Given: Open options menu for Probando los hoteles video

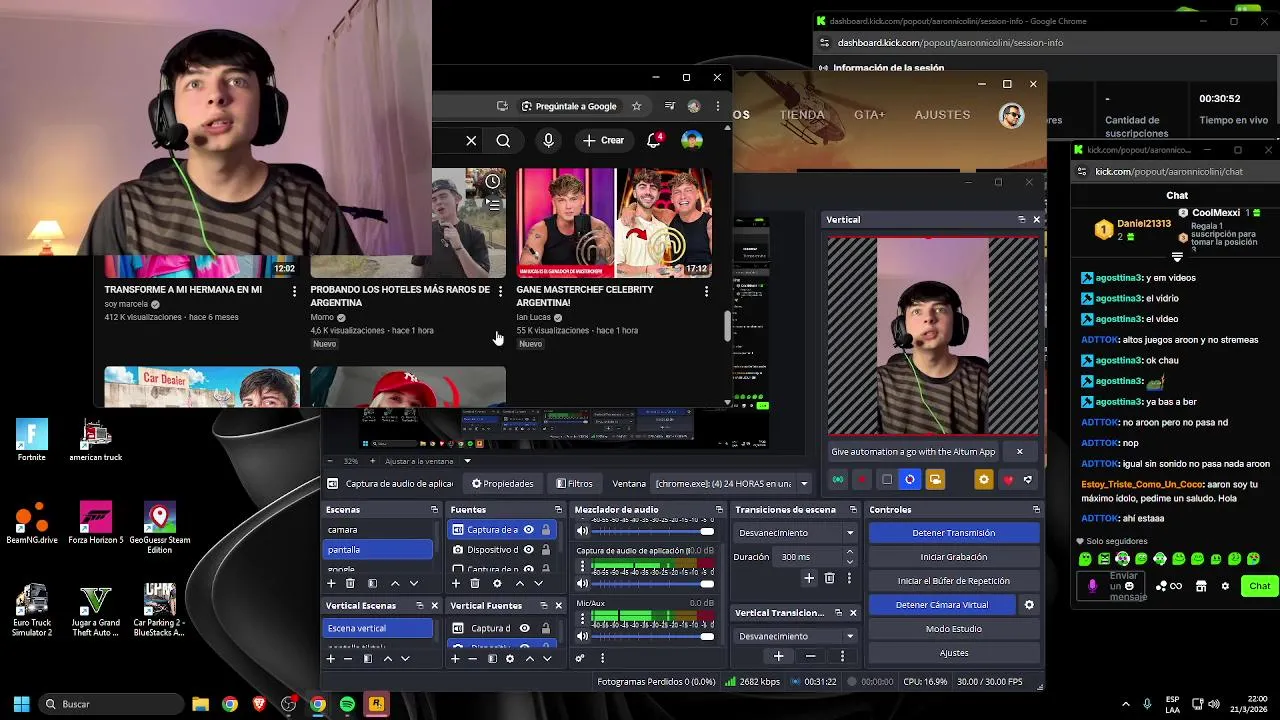Looking at the screenshot, I should pyautogui.click(x=500, y=291).
